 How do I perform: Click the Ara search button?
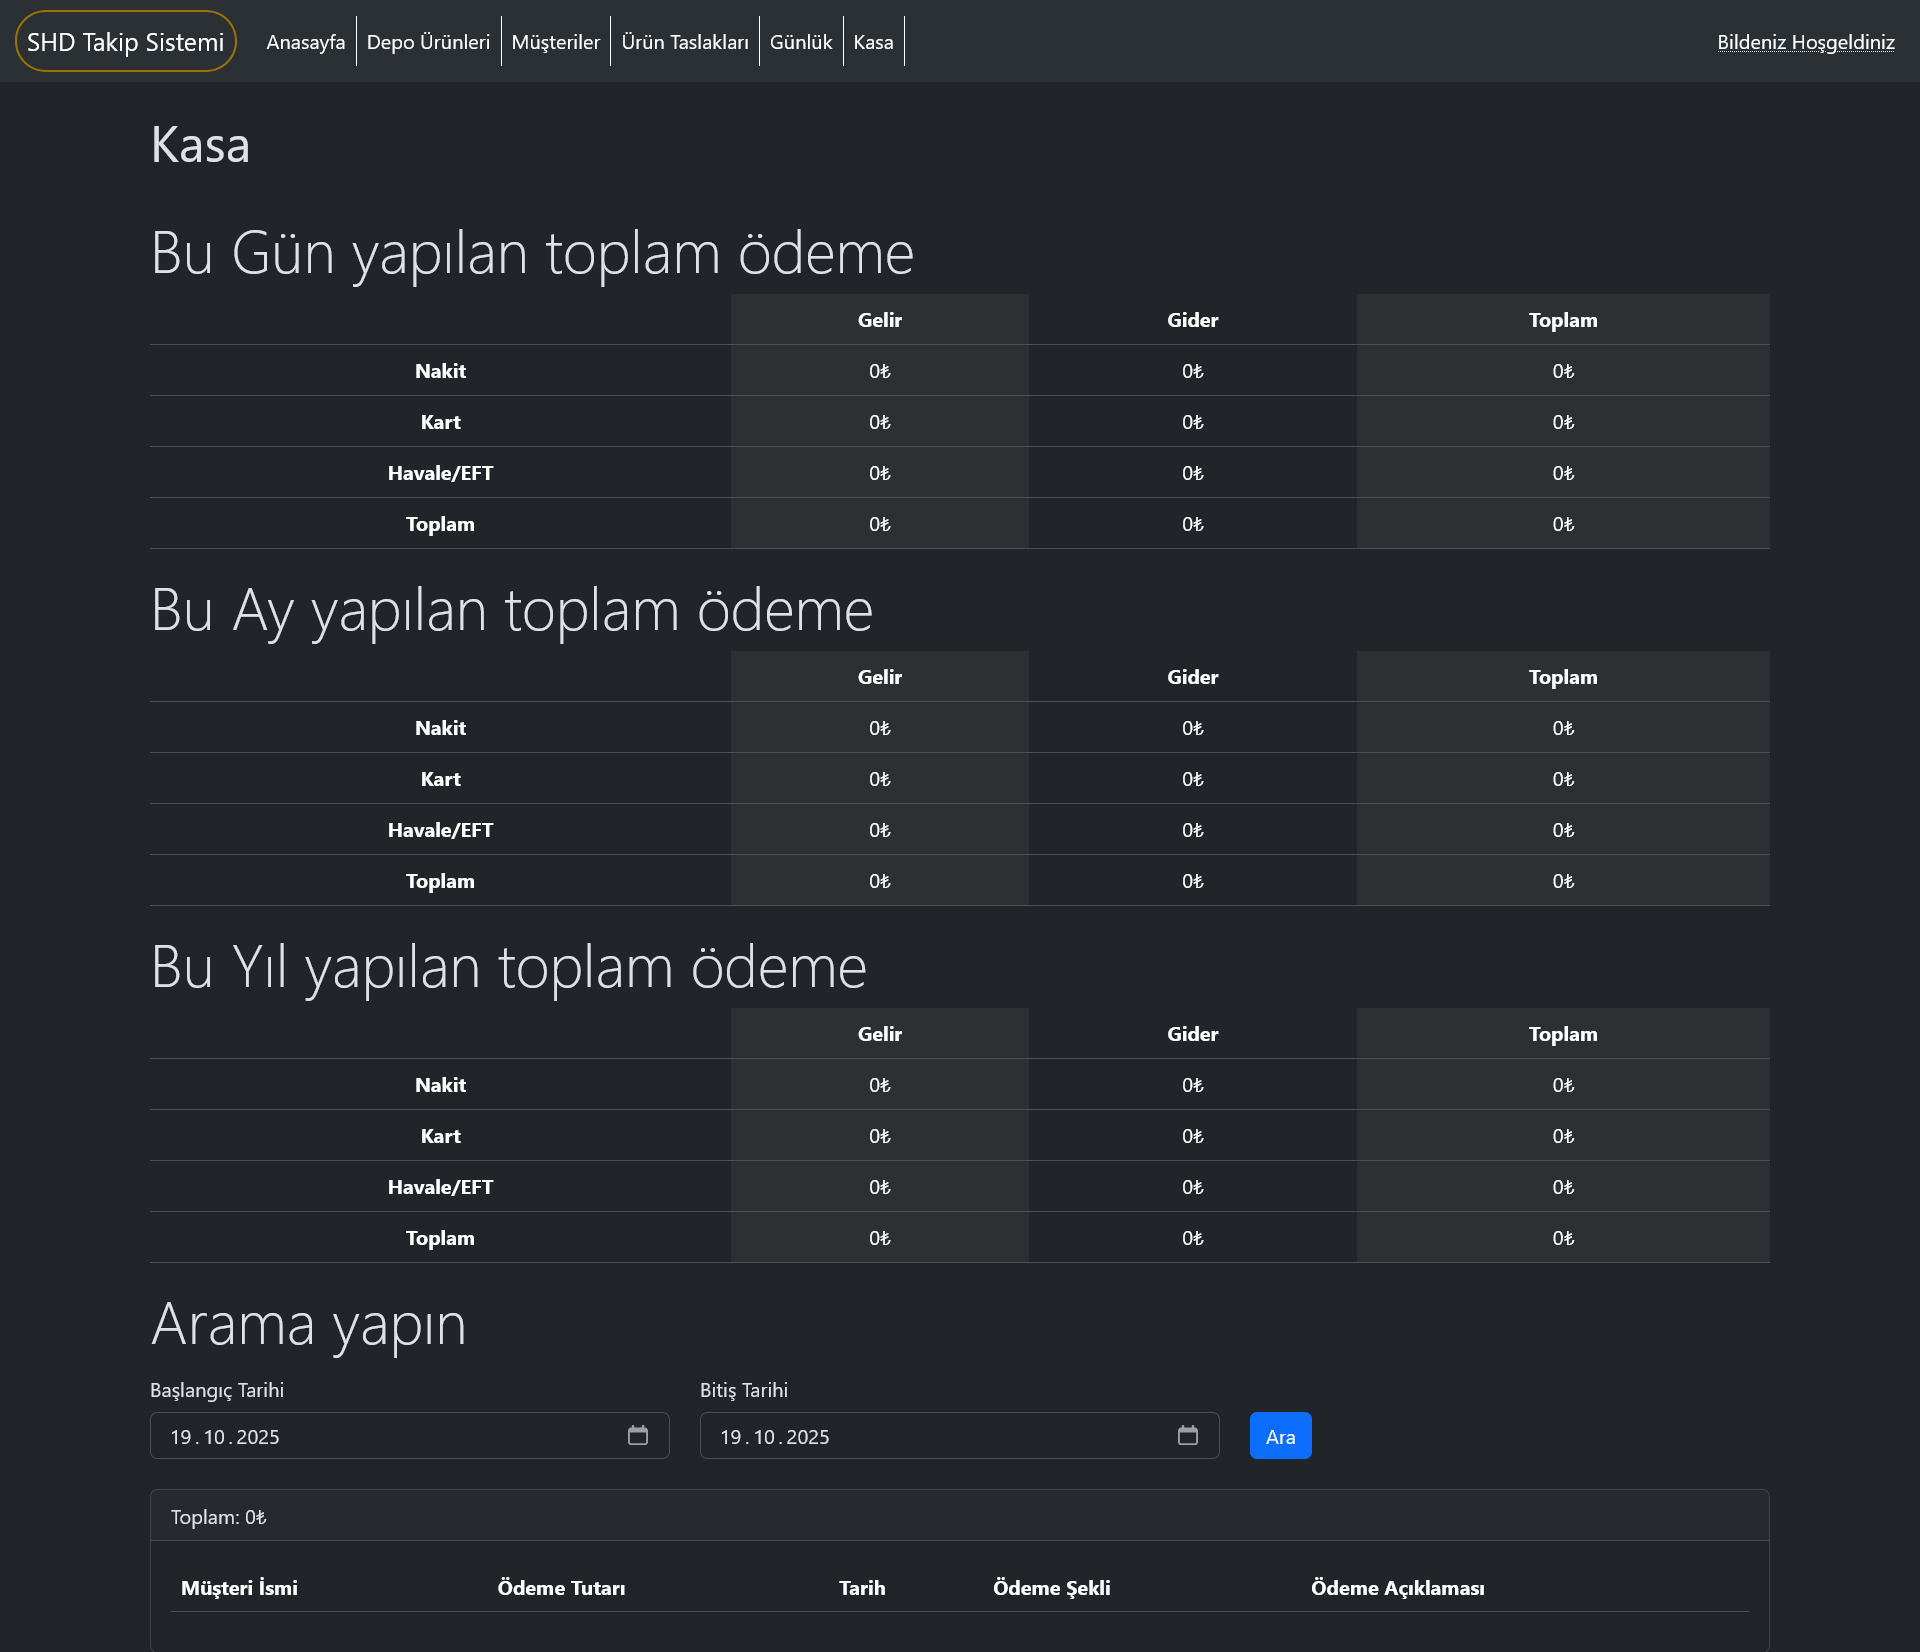pos(1280,1435)
